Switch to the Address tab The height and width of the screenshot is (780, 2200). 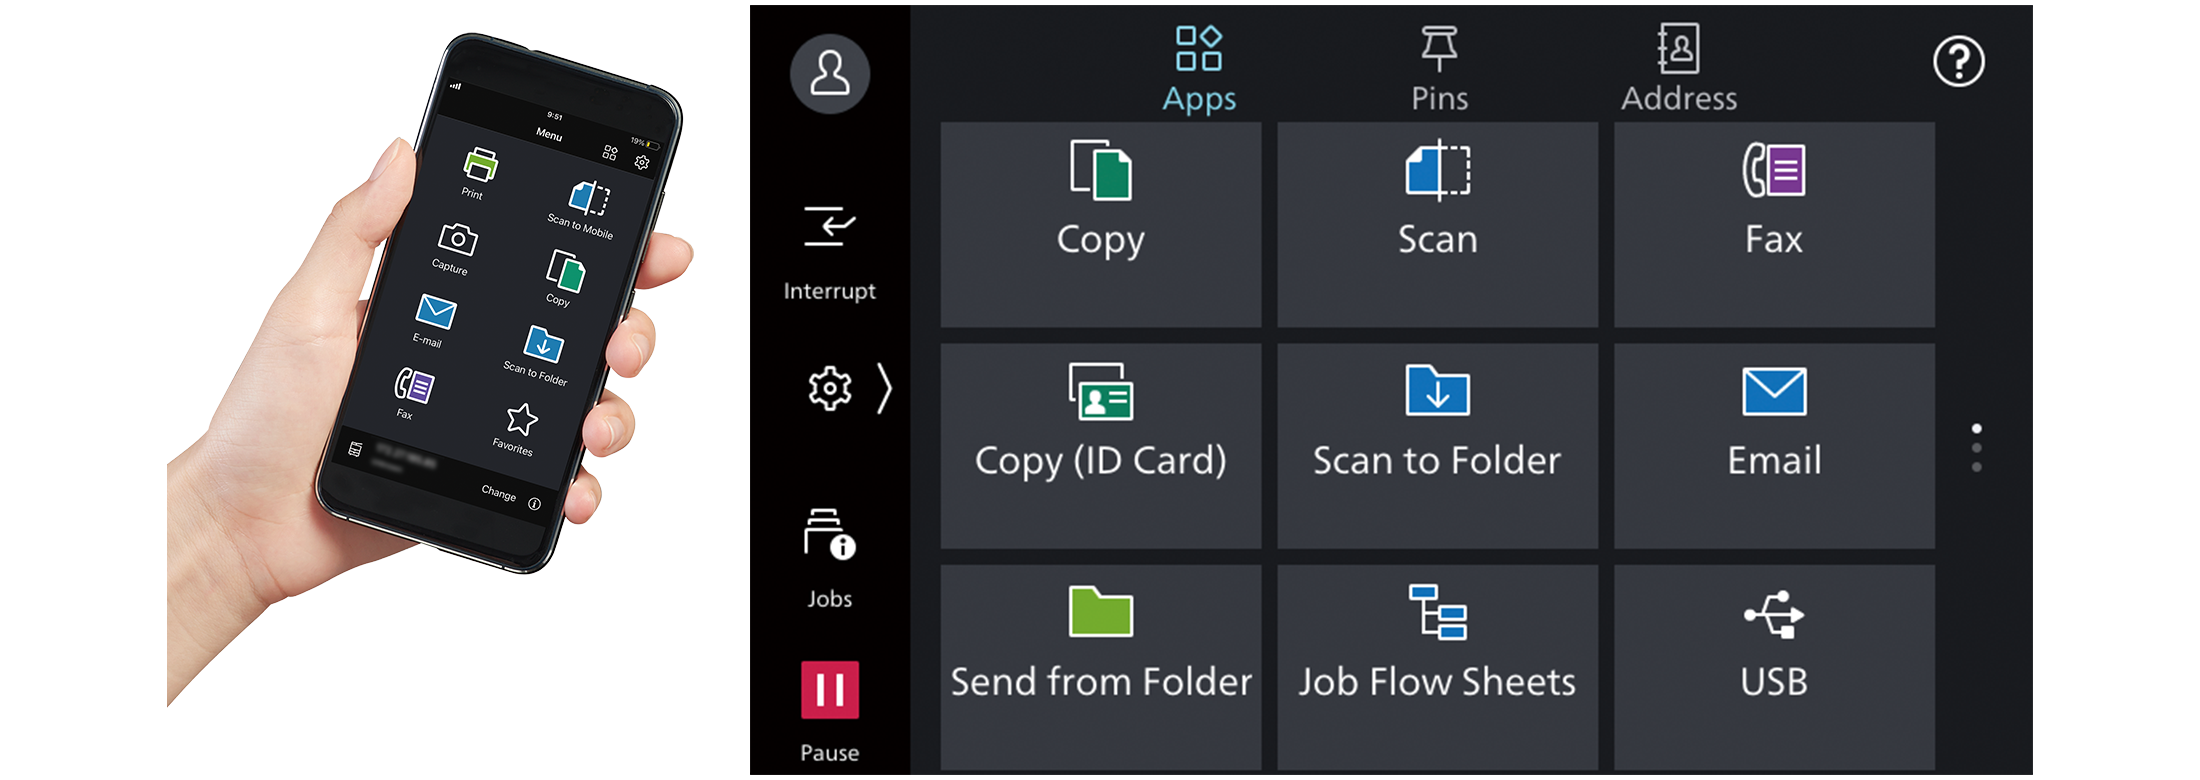point(1678,68)
